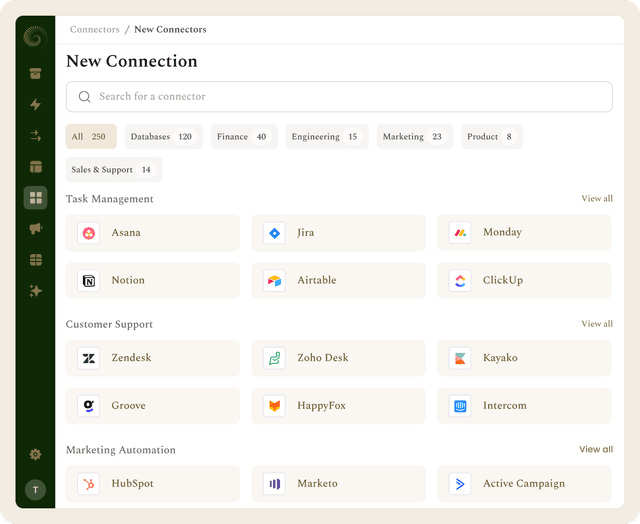Click New Connectors breadcrumb
640x524 pixels.
[x=170, y=29]
